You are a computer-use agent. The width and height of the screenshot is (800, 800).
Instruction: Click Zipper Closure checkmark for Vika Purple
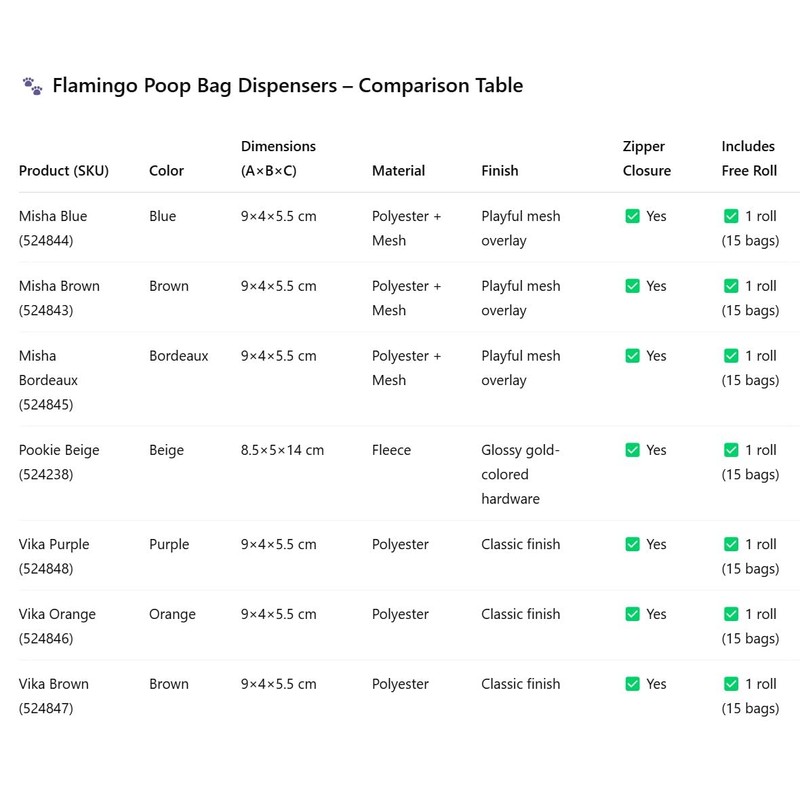pos(632,544)
